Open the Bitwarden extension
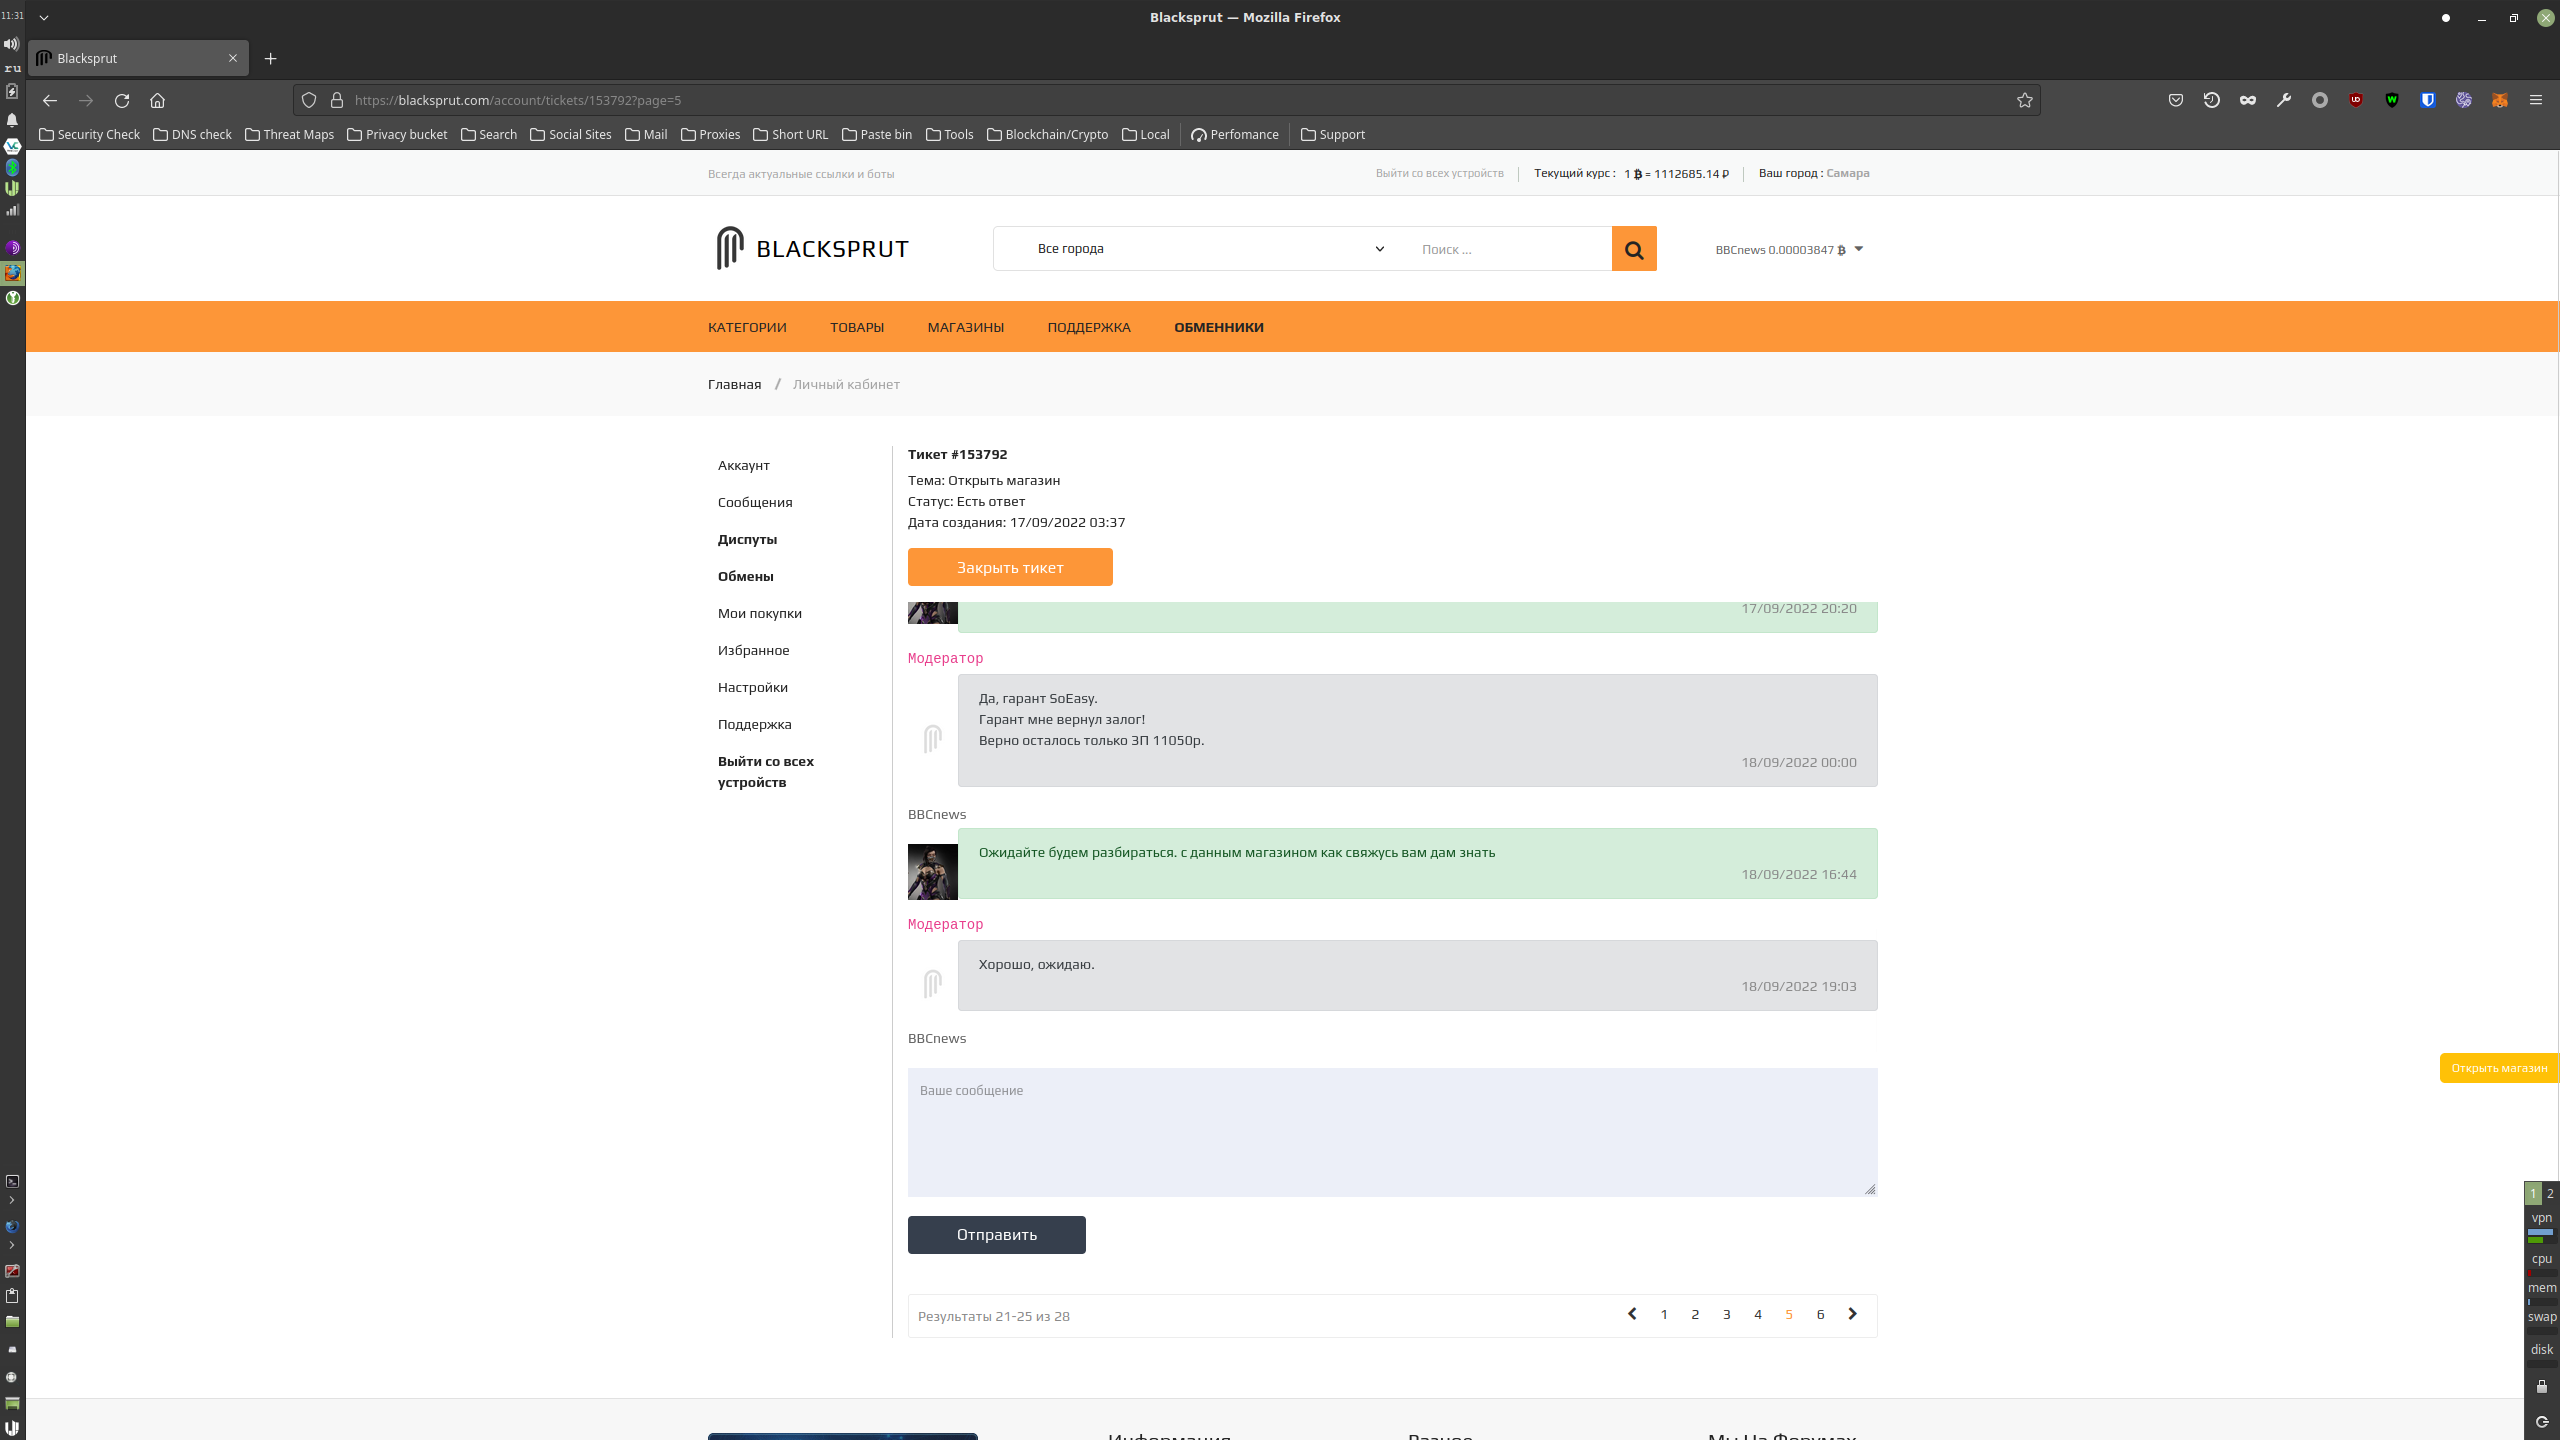 click(x=2428, y=100)
